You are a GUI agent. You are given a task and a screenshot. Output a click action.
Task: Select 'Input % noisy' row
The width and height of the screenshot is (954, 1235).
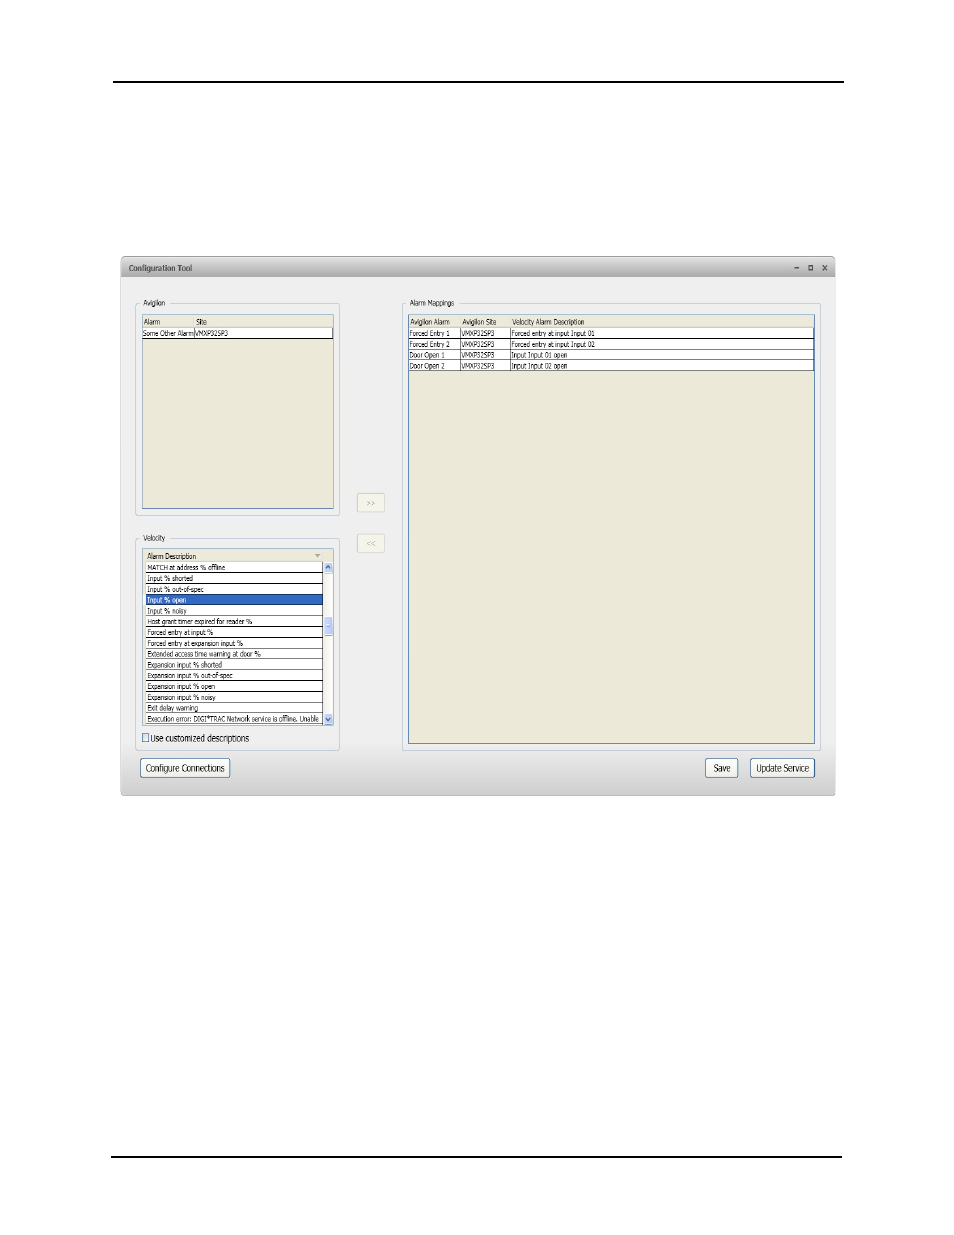[x=233, y=611]
